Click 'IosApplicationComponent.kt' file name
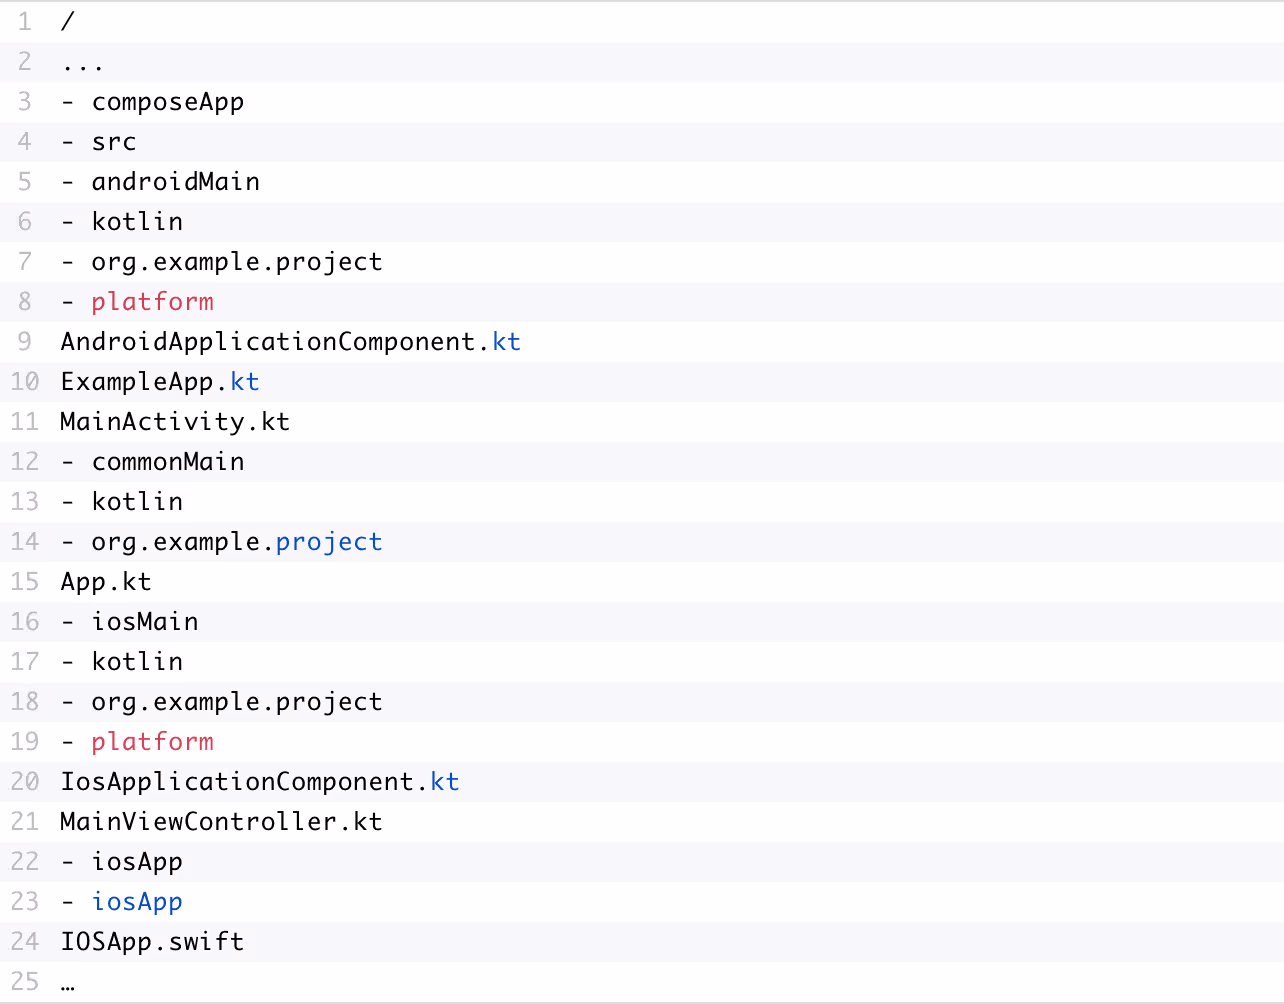Image resolution: width=1284 pixels, height=1004 pixels. point(260,782)
